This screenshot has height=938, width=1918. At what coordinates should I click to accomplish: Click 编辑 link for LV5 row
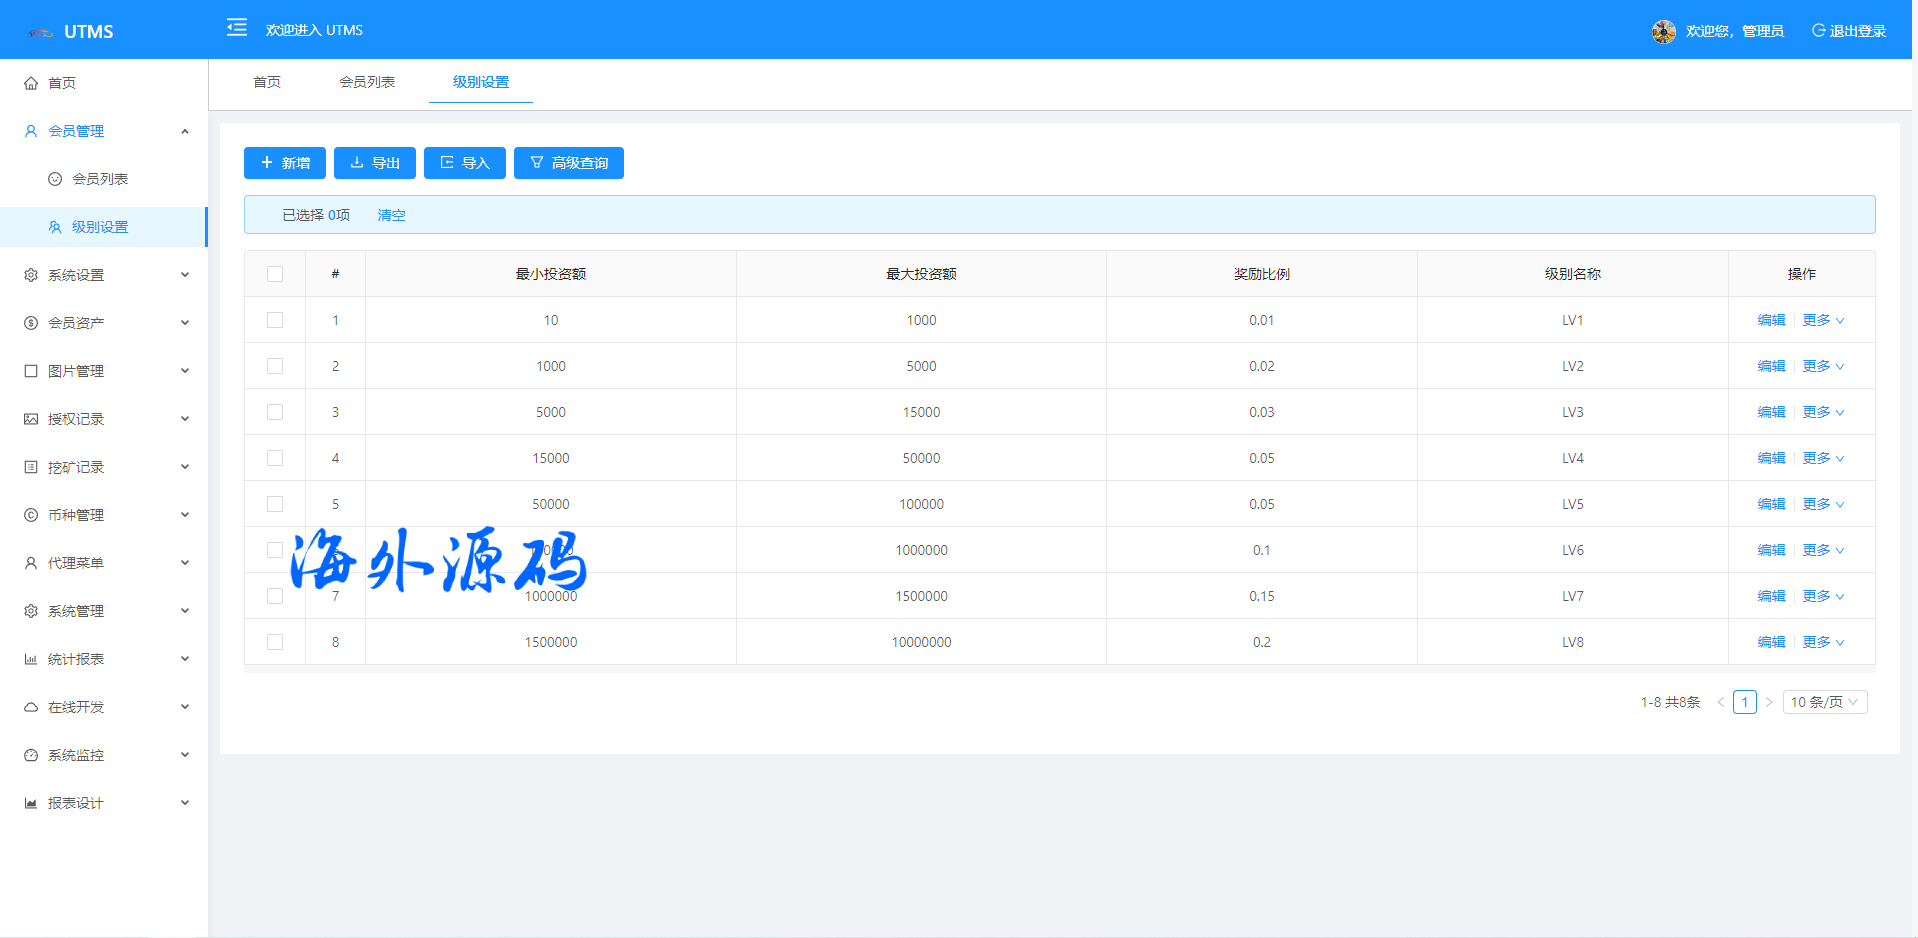[1771, 504]
